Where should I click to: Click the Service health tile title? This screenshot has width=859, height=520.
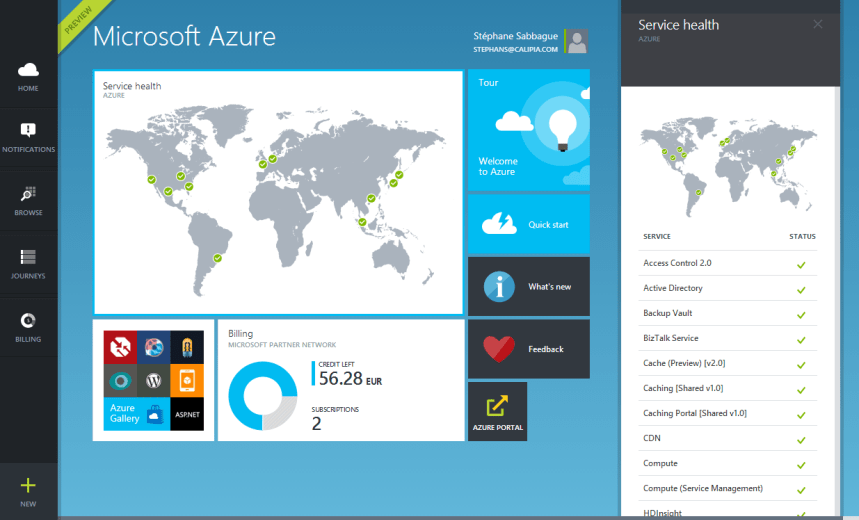132,86
